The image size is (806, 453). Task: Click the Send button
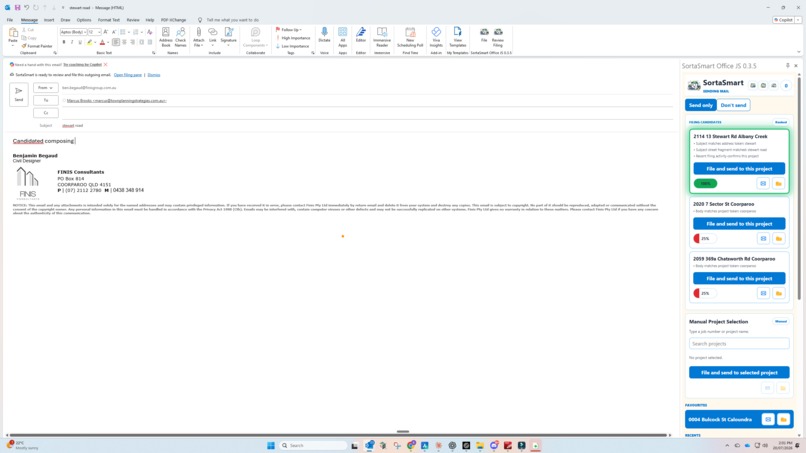[x=19, y=95]
